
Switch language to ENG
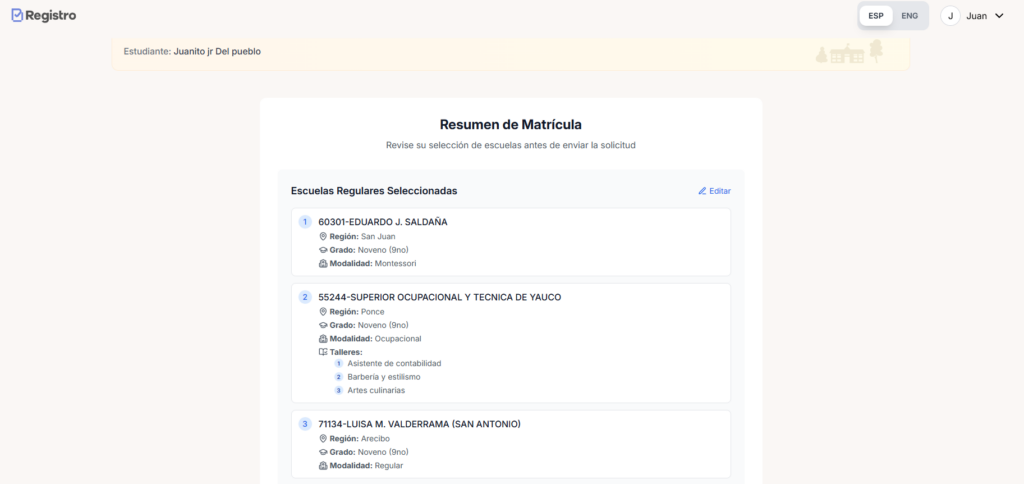[909, 16]
